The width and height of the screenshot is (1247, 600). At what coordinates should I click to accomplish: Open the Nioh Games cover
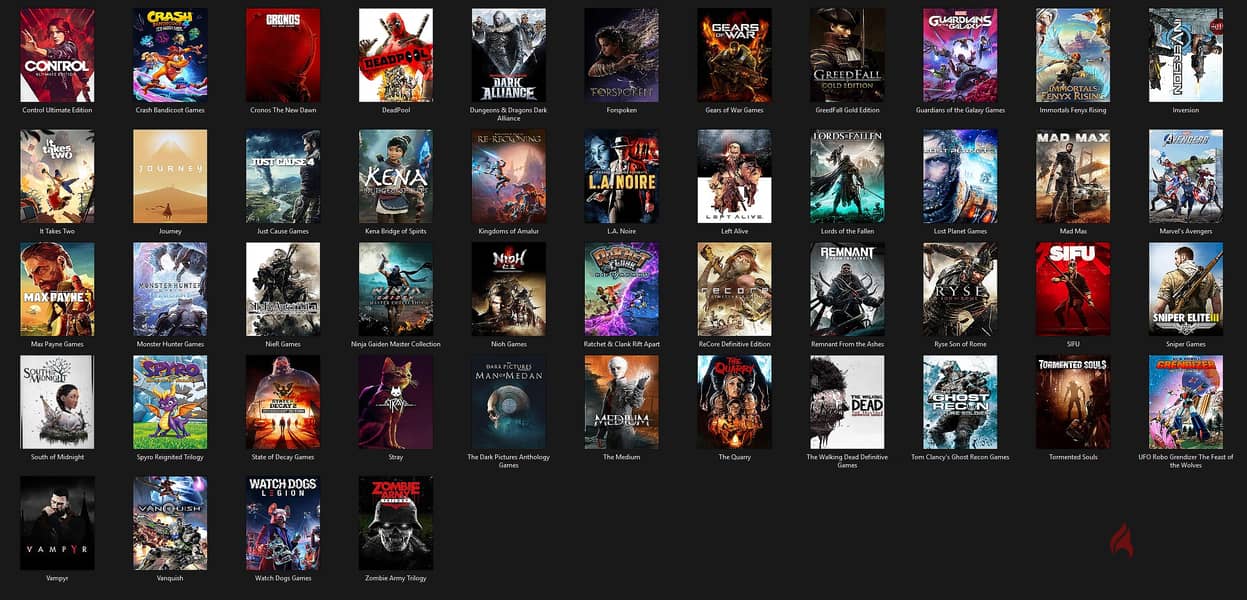[509, 289]
